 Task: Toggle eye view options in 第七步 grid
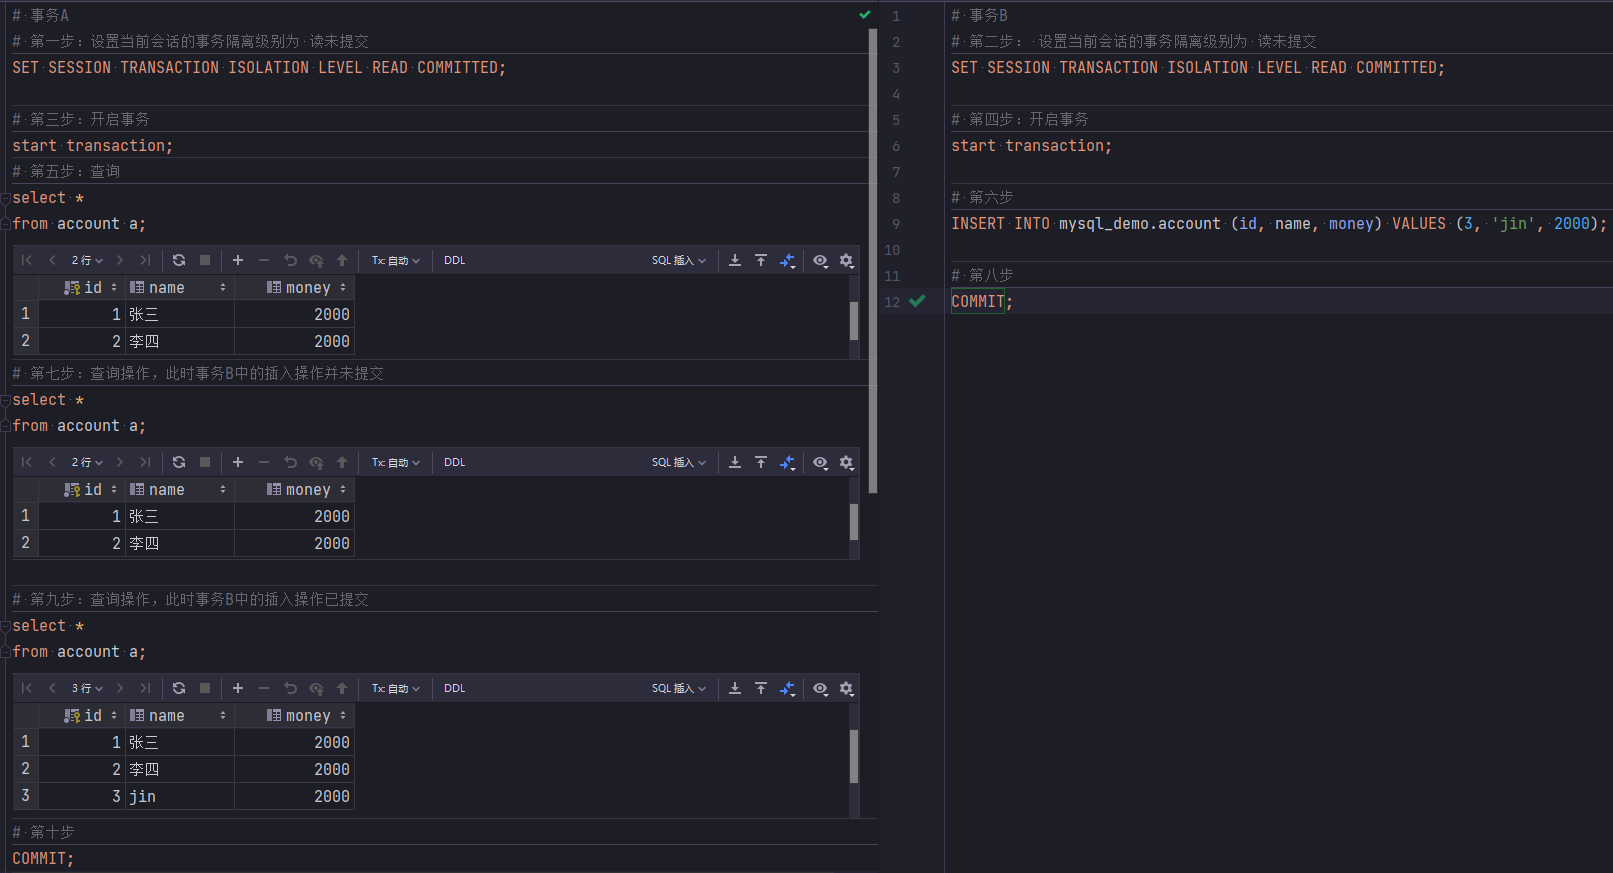tap(820, 462)
